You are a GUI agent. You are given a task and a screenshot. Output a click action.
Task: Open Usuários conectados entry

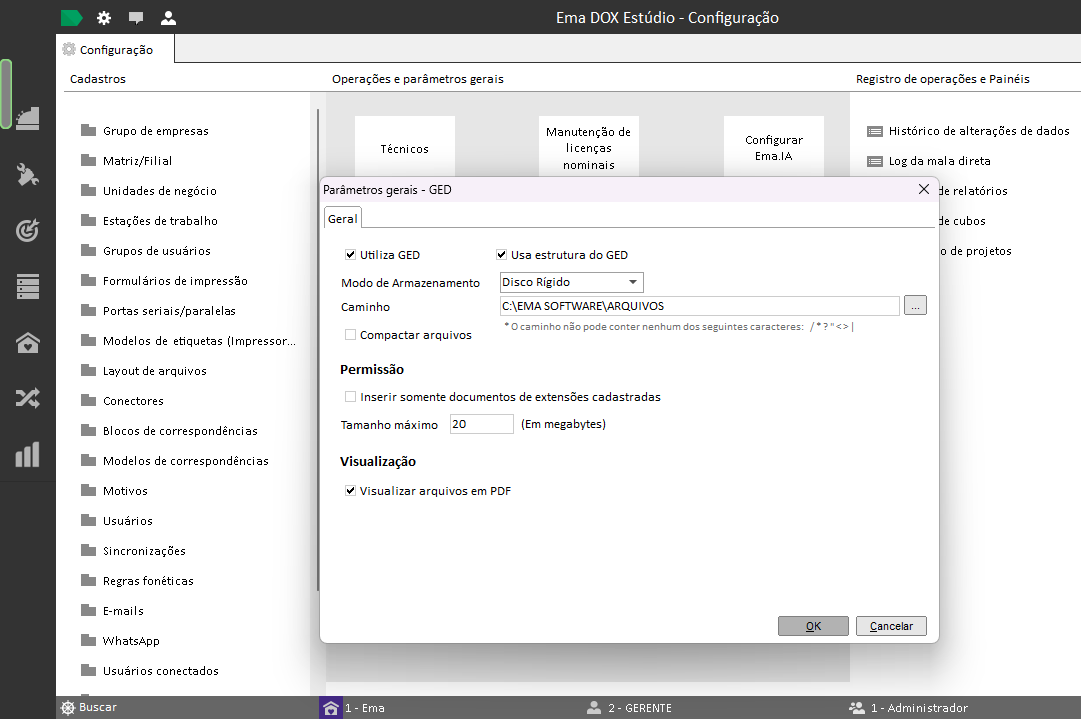click(161, 671)
